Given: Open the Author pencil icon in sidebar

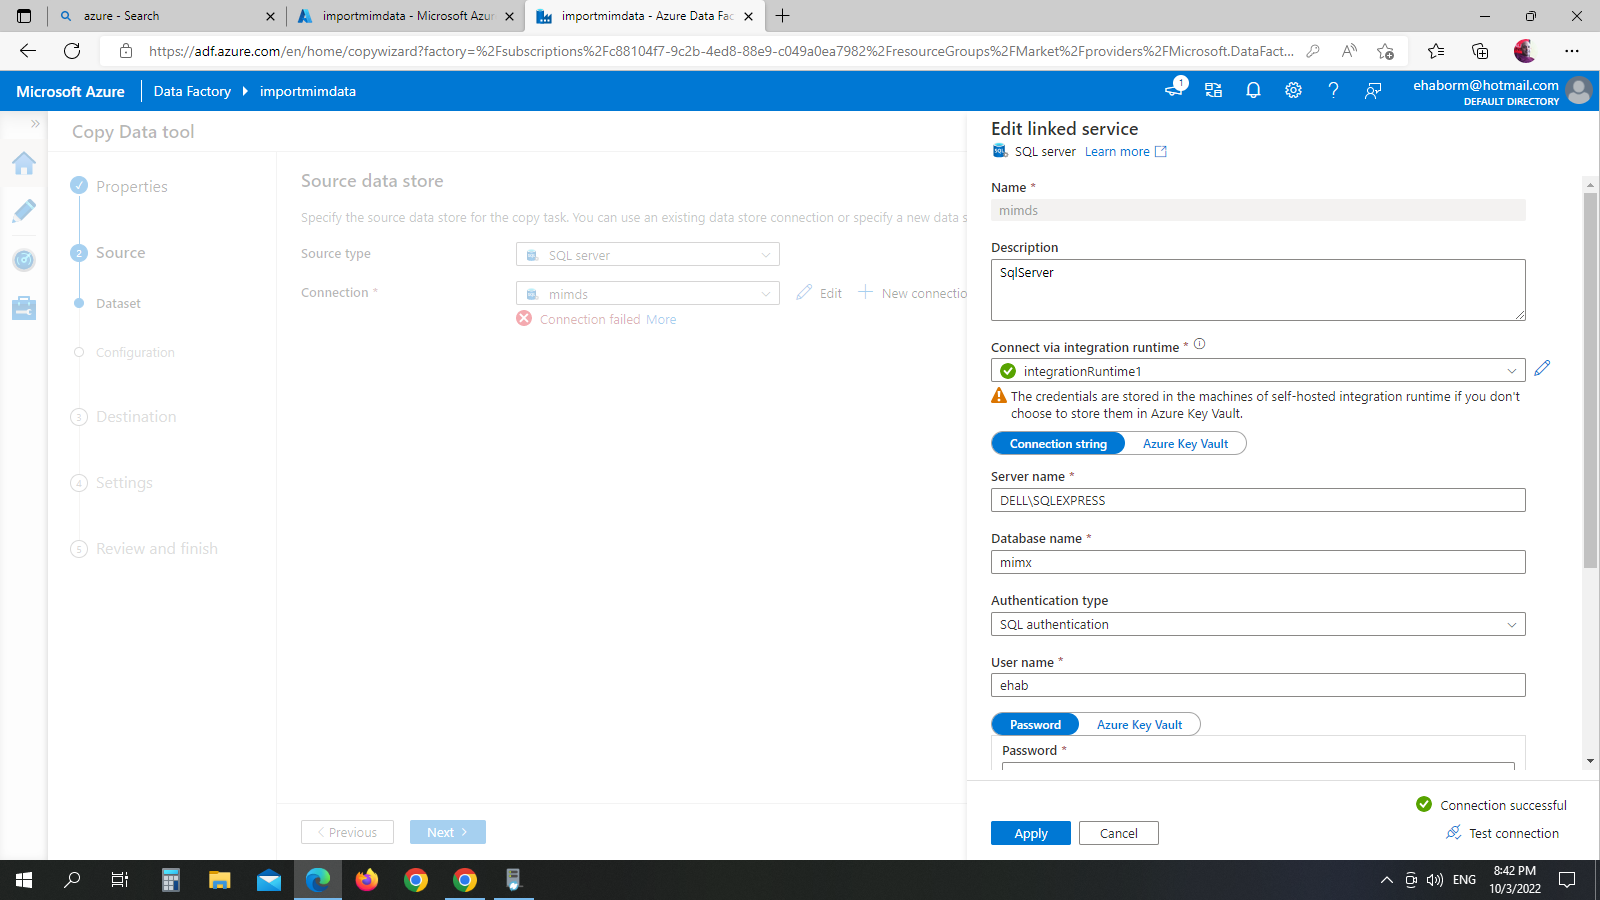Looking at the screenshot, I should point(24,211).
